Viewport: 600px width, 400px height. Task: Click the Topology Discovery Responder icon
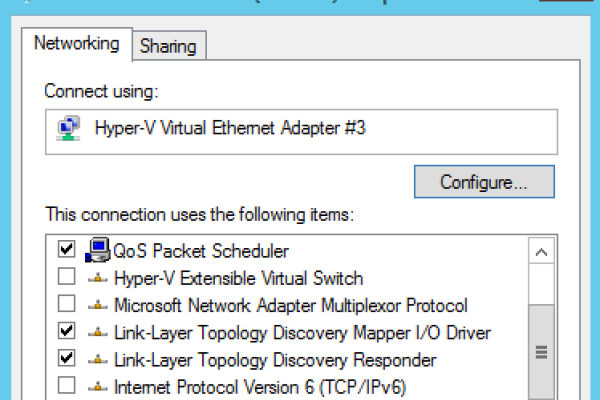click(98, 359)
